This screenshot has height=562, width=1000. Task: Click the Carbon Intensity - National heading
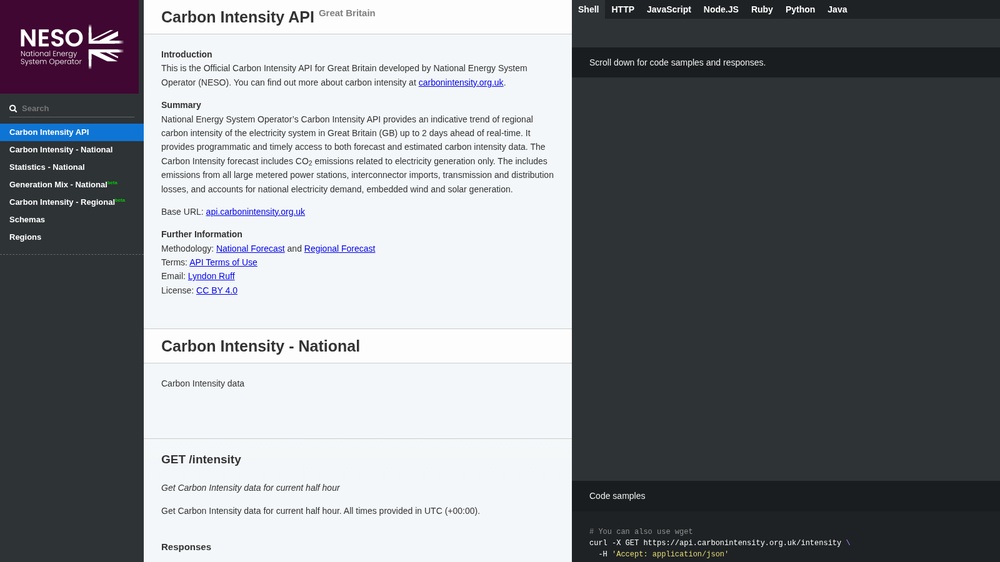coord(260,346)
